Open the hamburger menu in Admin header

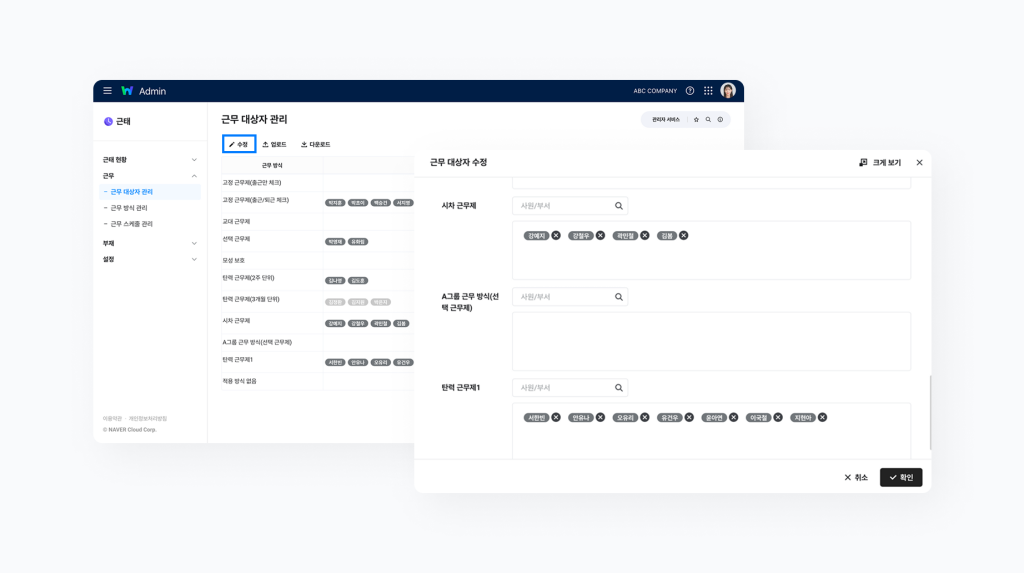point(107,91)
